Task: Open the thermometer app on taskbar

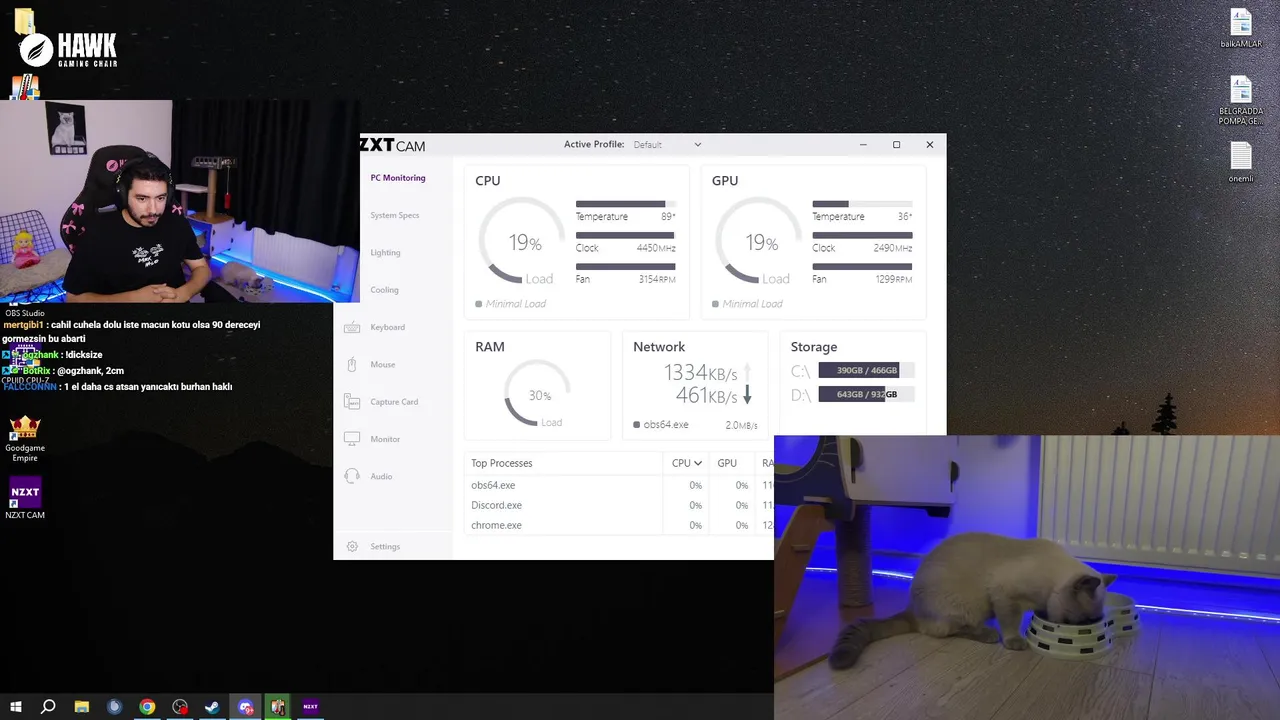Action: tap(279, 707)
